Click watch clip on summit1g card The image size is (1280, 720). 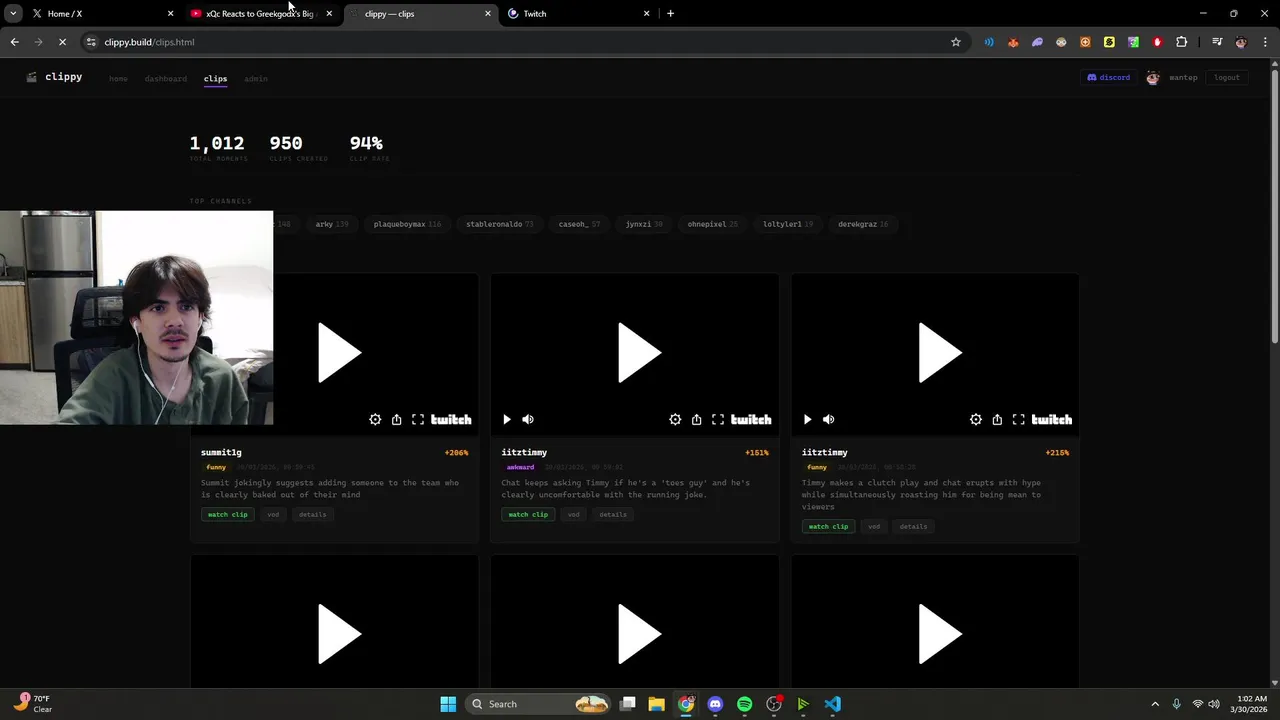227,515
